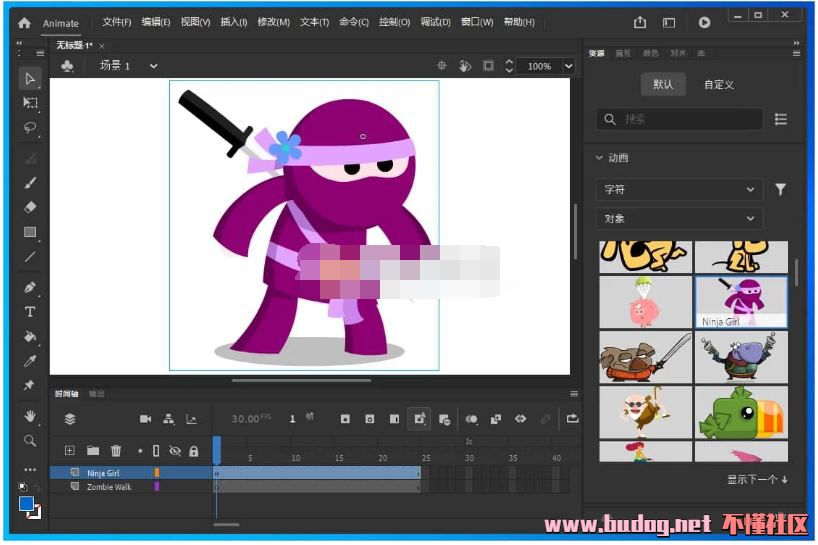Click the blue fill color swatch
This screenshot has width=818, height=545.
click(x=27, y=504)
